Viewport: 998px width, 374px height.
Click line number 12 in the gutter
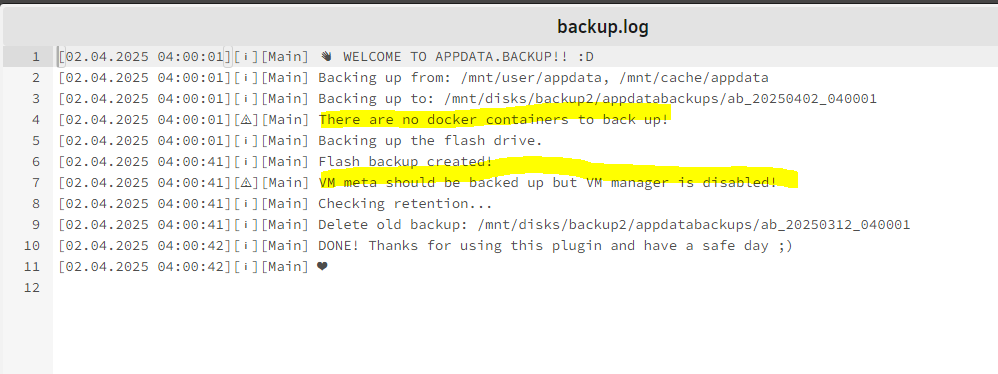tap(32, 287)
